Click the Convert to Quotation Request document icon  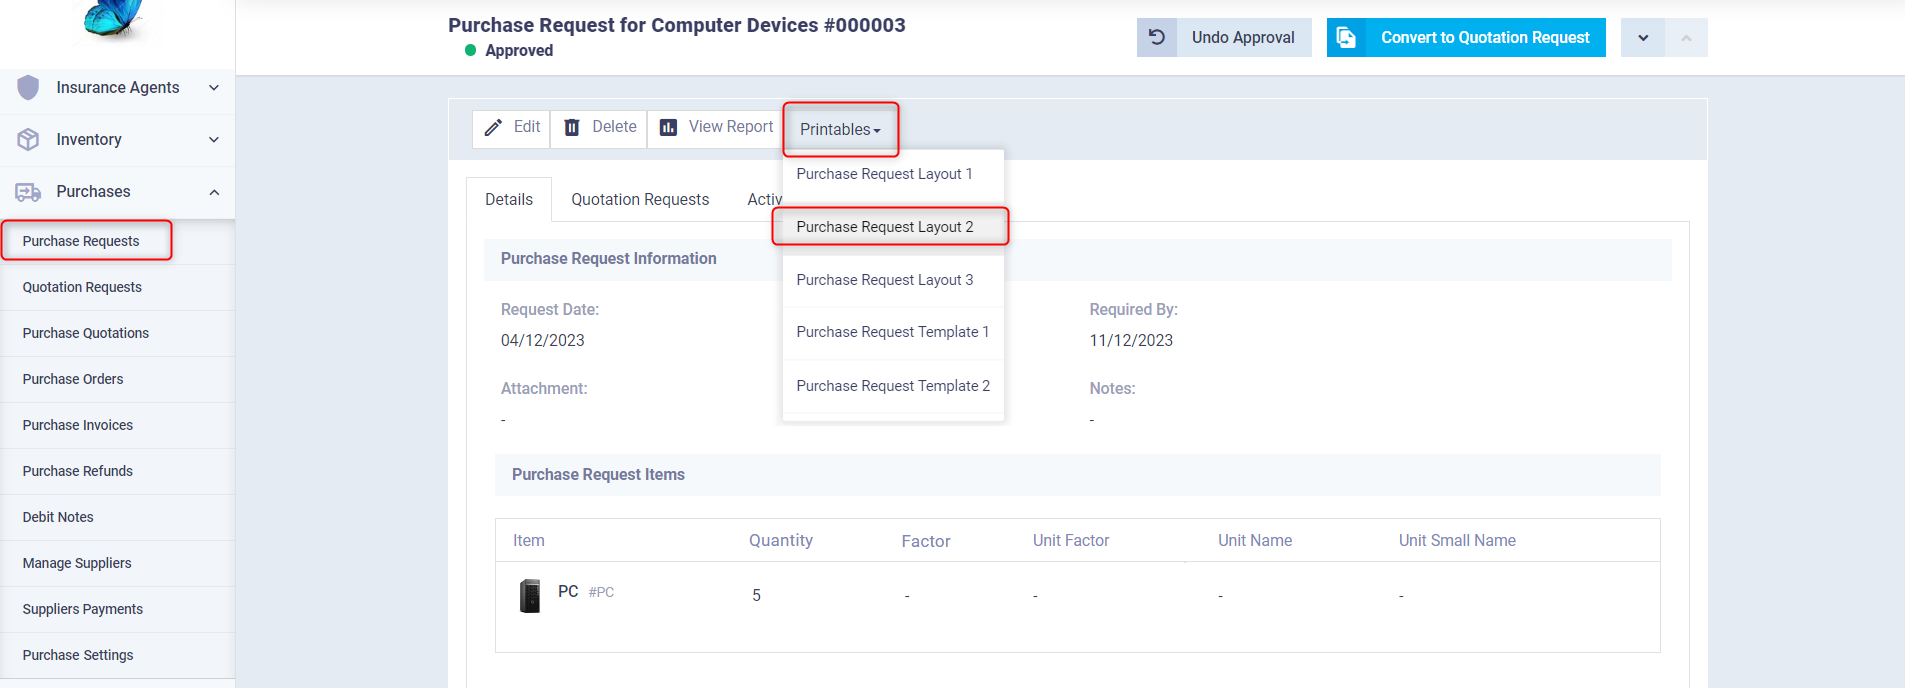coord(1347,38)
